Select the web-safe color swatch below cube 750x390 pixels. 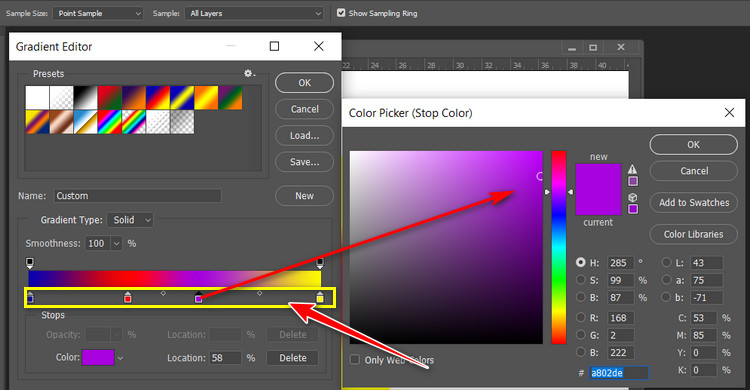click(x=633, y=209)
